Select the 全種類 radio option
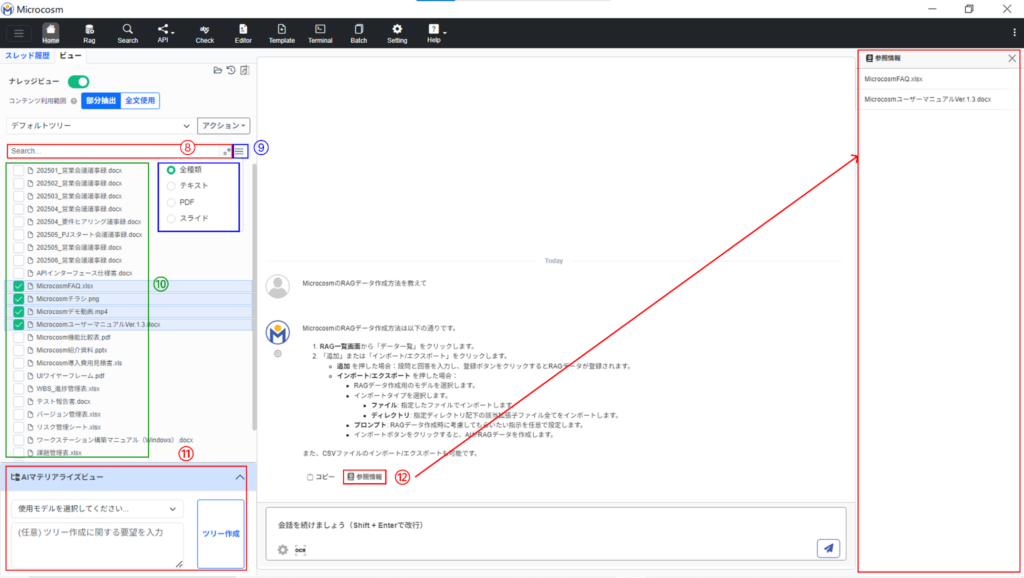The width and height of the screenshot is (1024, 578). click(171, 170)
